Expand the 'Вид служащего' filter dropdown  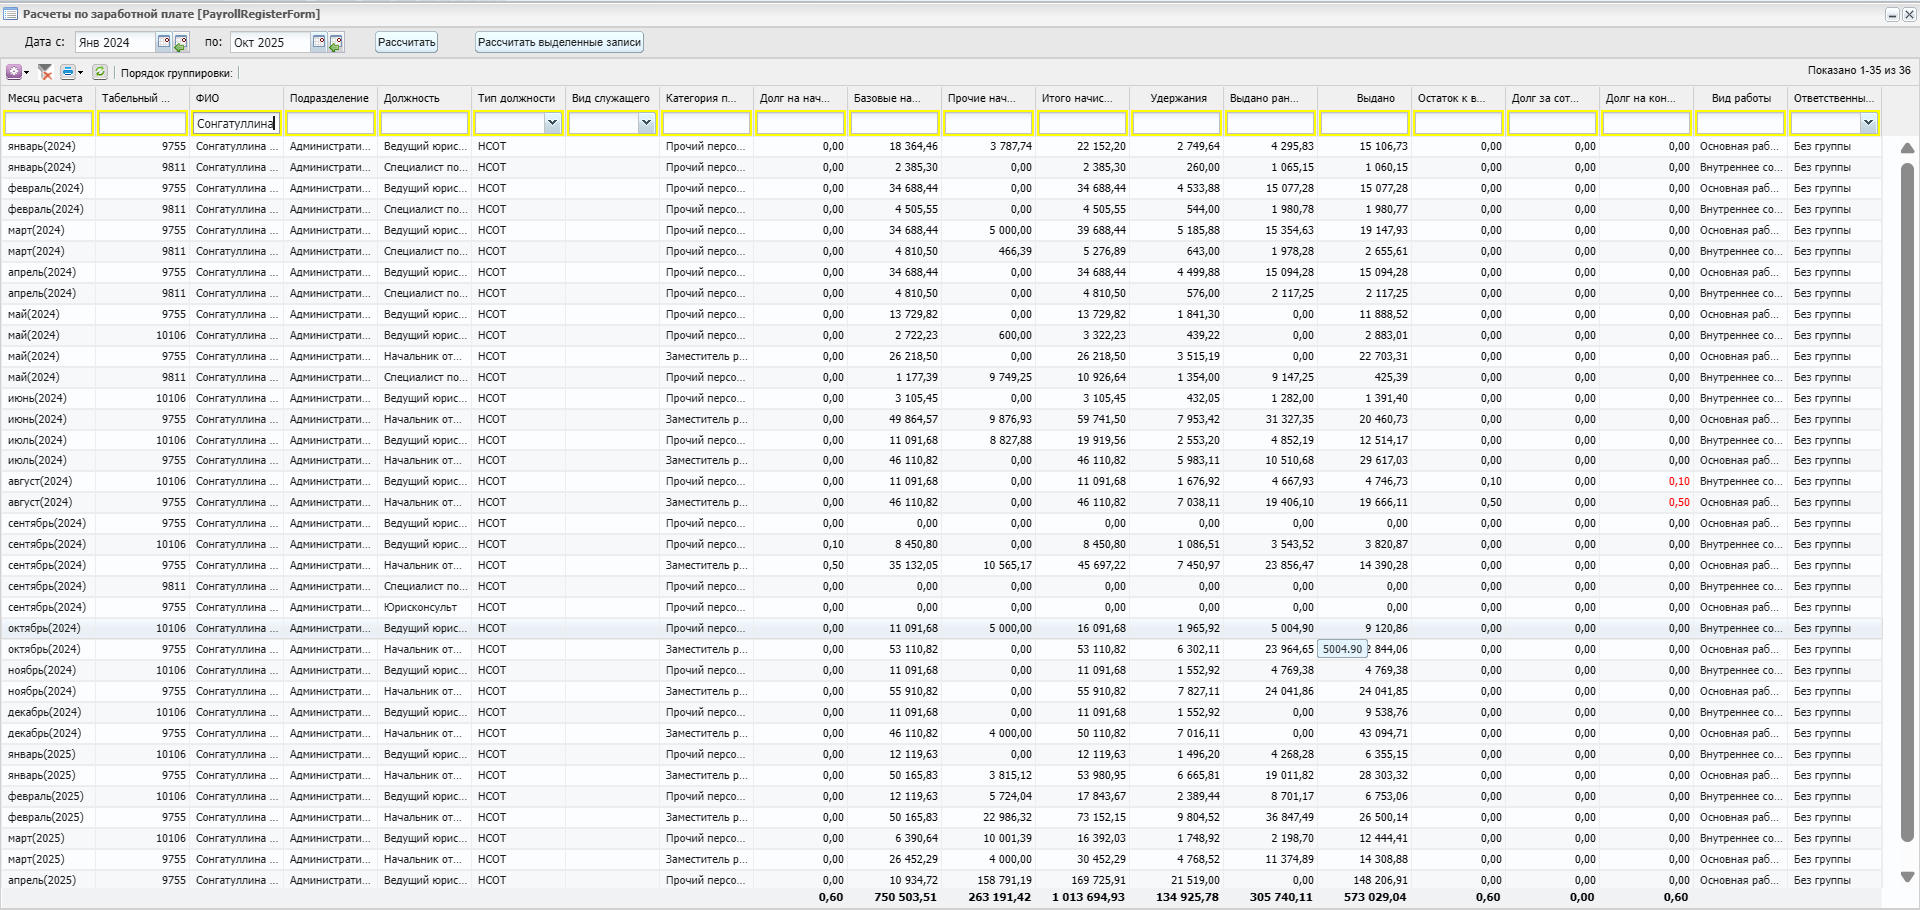(x=646, y=123)
